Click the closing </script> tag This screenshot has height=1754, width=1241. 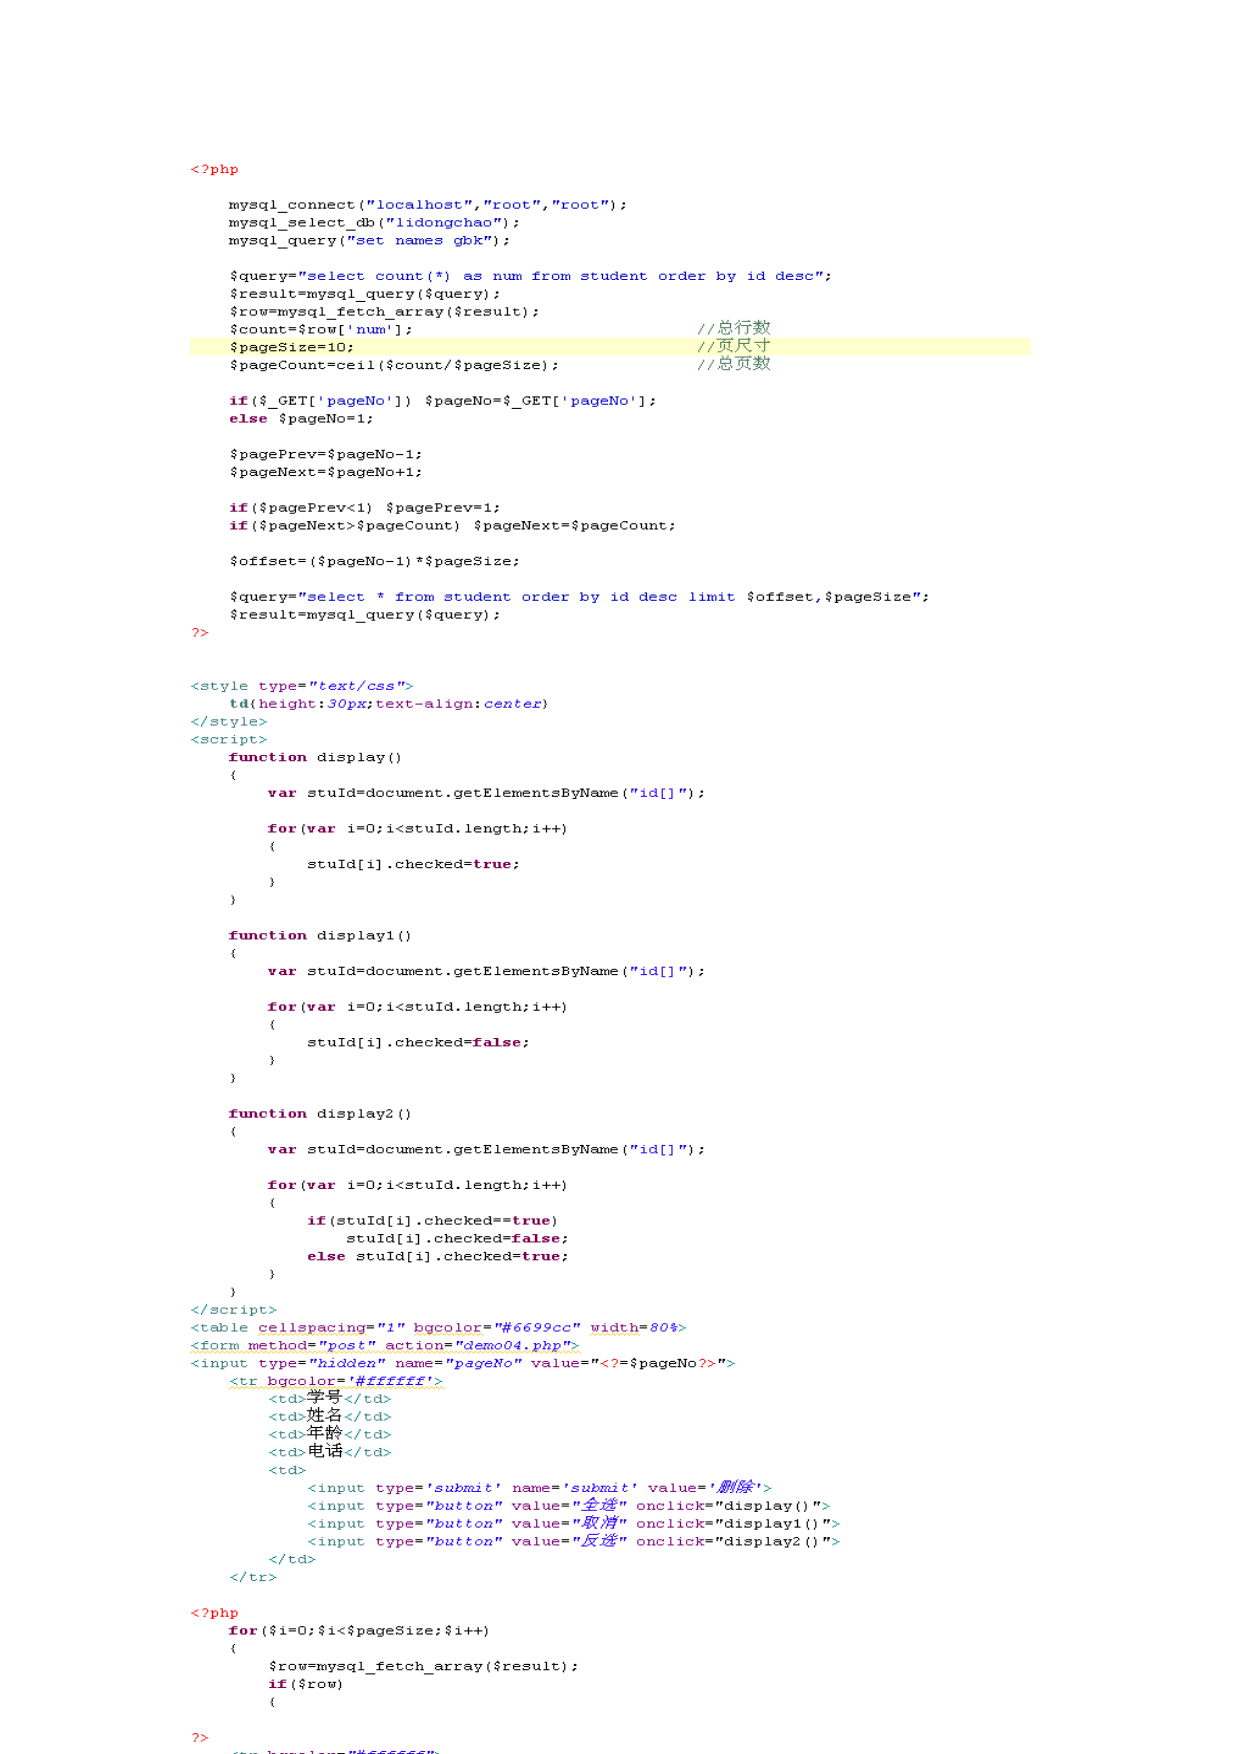234,1310
